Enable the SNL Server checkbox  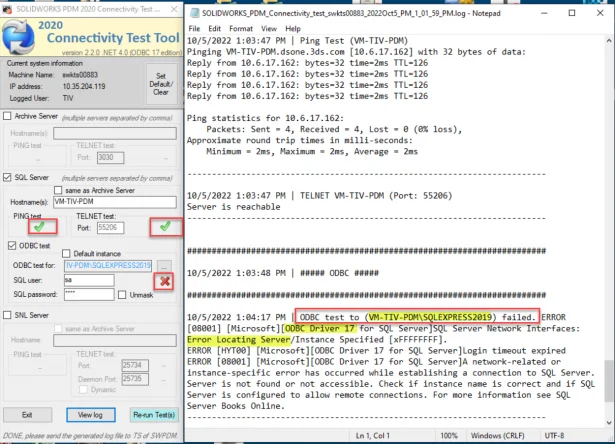(8, 314)
